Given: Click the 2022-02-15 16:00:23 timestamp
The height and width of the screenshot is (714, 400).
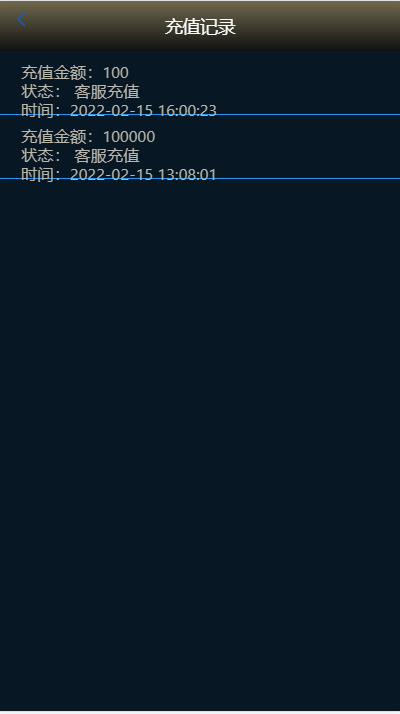Looking at the screenshot, I should pos(143,110).
